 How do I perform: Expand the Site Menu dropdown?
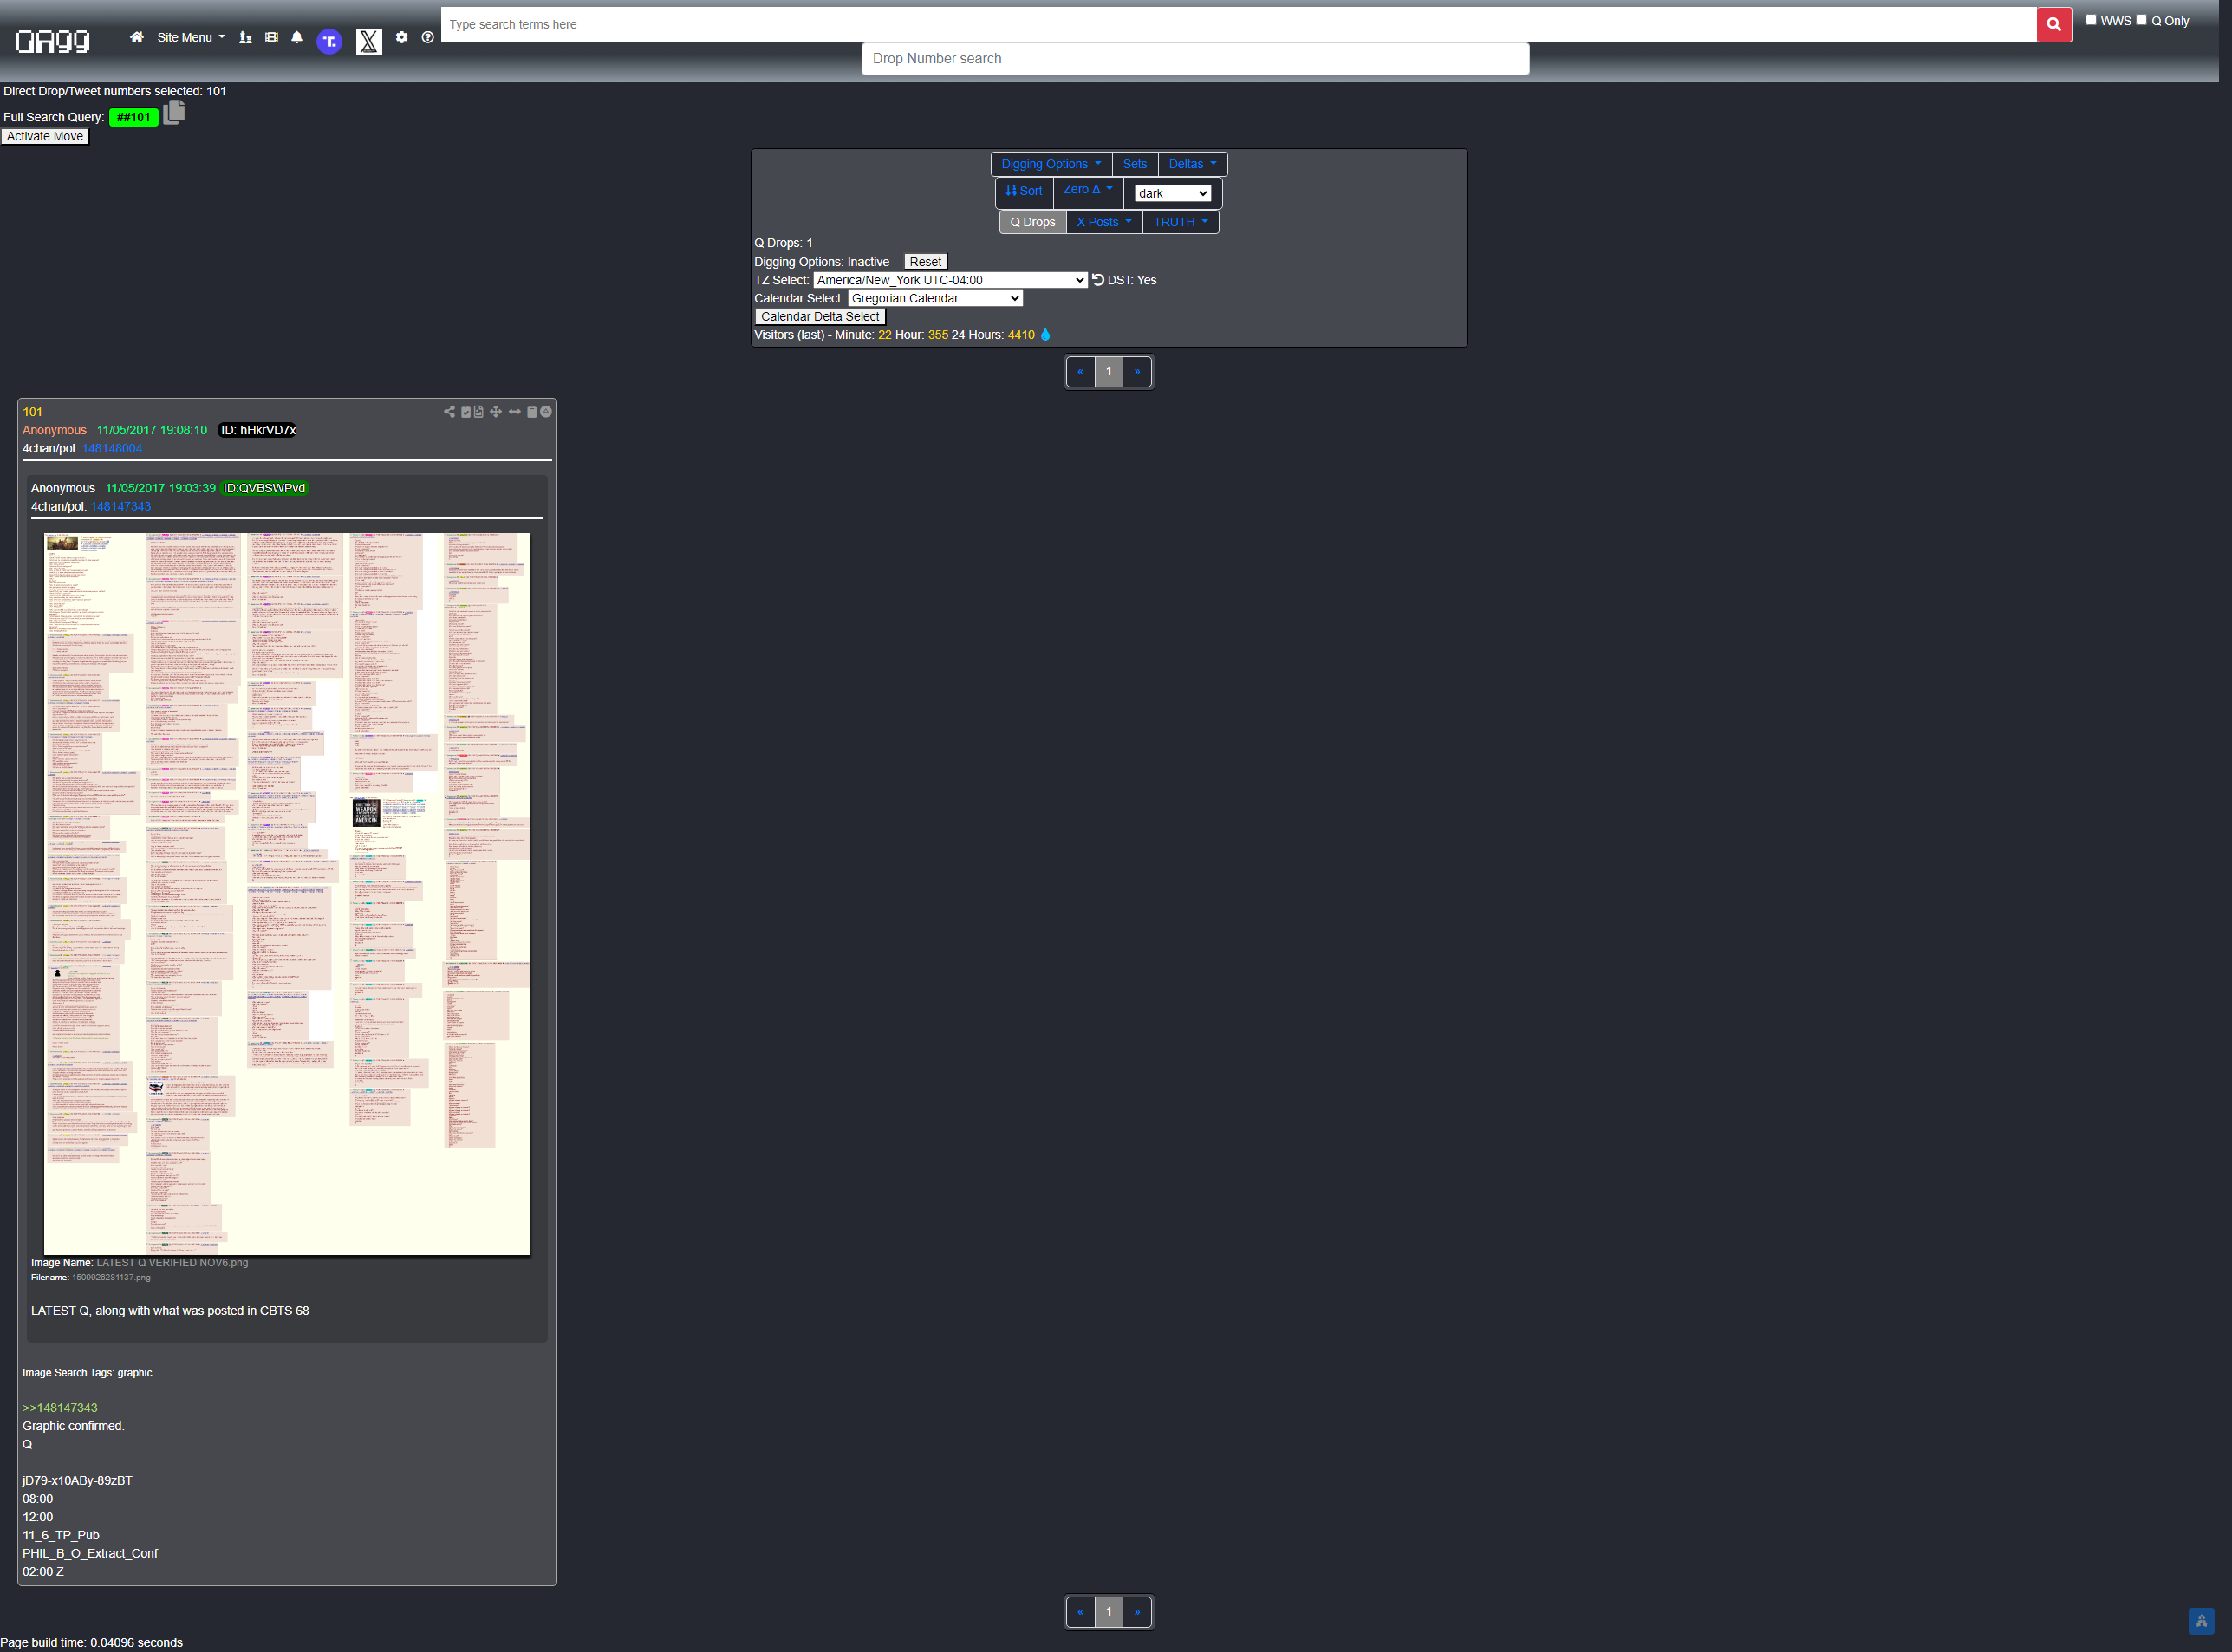[190, 37]
